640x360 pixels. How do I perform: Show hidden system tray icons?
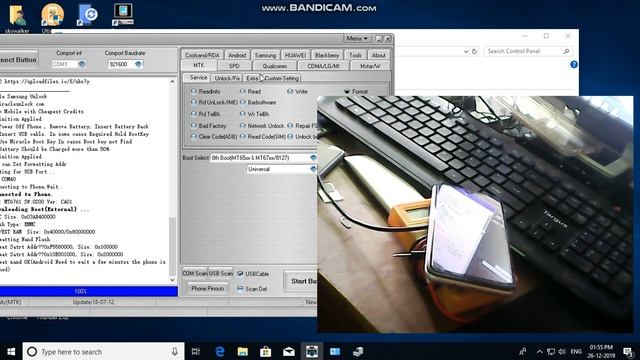pos(540,351)
